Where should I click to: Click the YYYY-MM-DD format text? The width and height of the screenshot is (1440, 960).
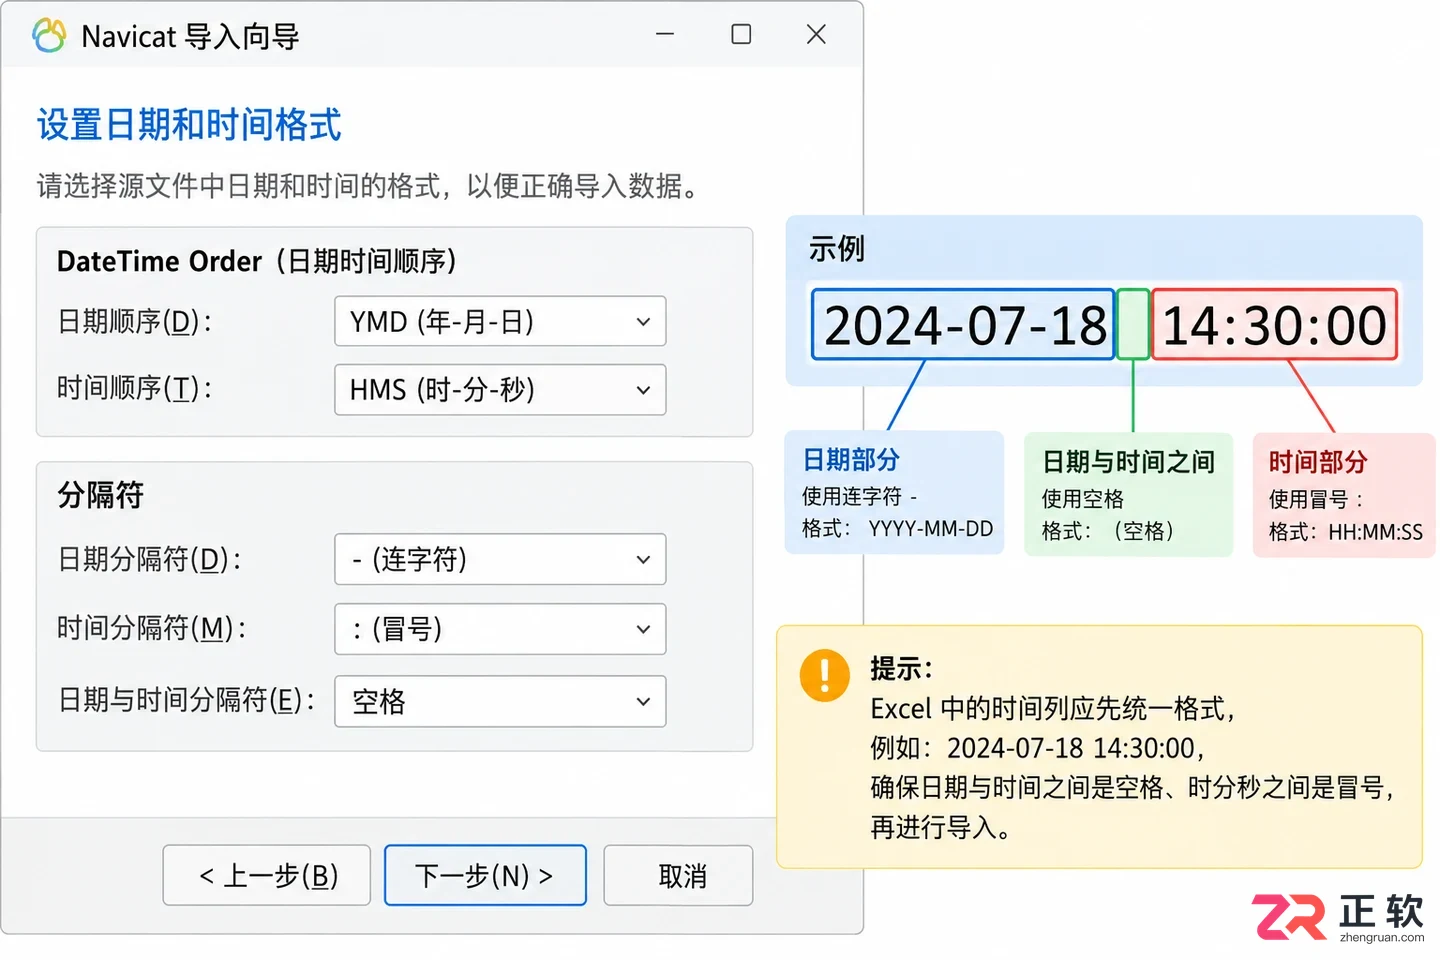point(931,529)
